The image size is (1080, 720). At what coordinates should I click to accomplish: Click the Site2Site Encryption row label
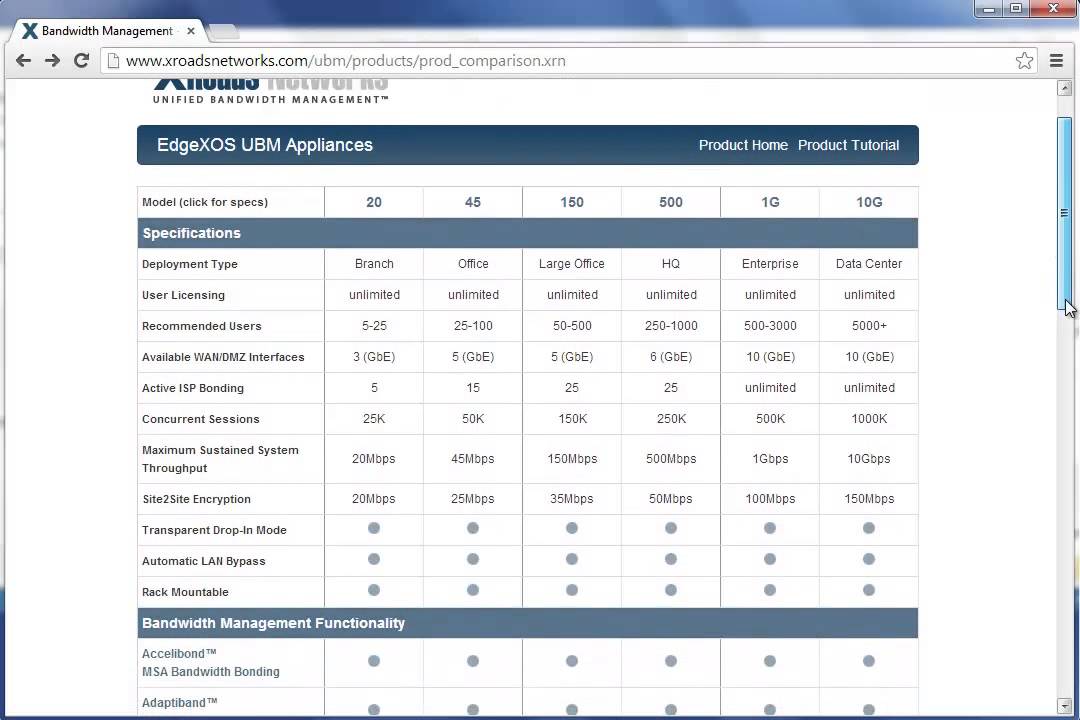(196, 499)
